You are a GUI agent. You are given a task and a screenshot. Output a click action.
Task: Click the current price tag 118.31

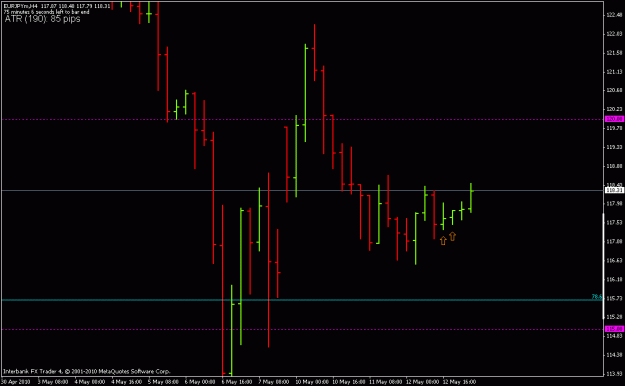[x=614, y=190]
